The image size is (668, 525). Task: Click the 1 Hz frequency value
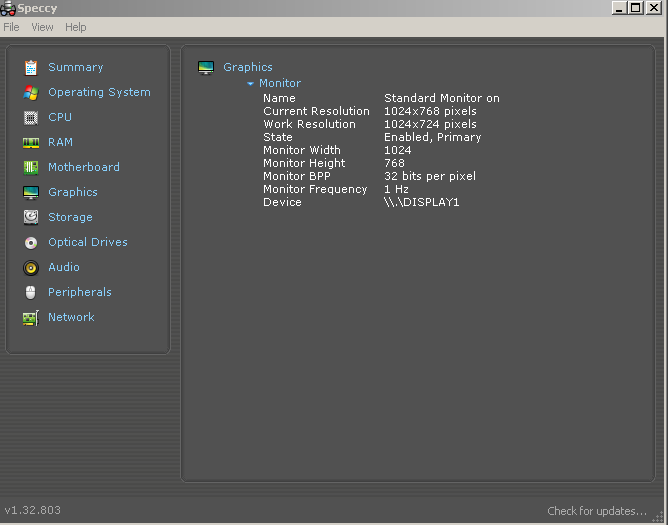coord(396,189)
